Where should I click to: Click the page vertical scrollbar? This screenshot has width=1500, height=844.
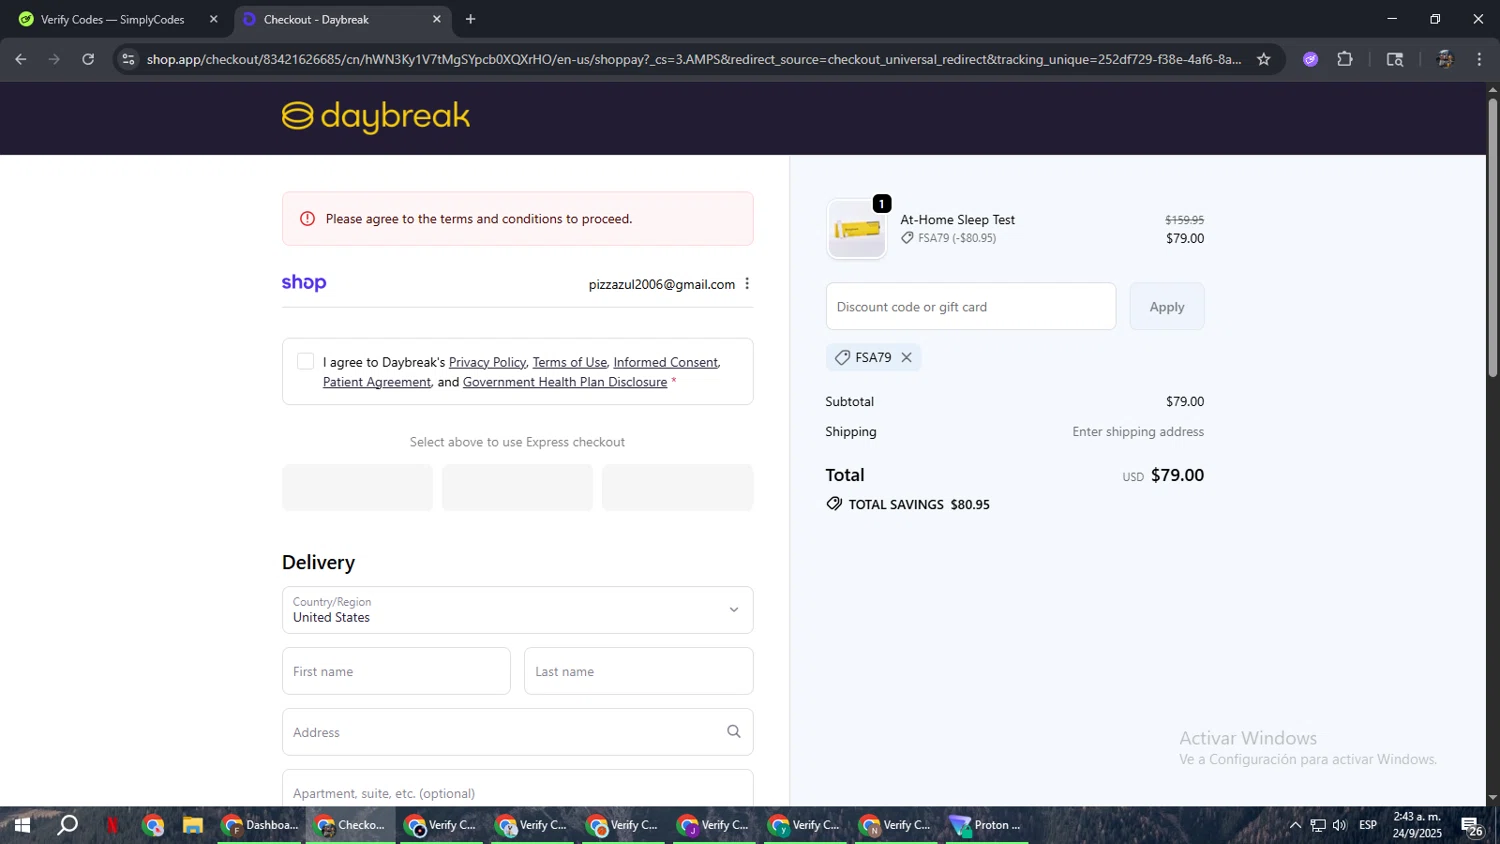tap(1492, 240)
